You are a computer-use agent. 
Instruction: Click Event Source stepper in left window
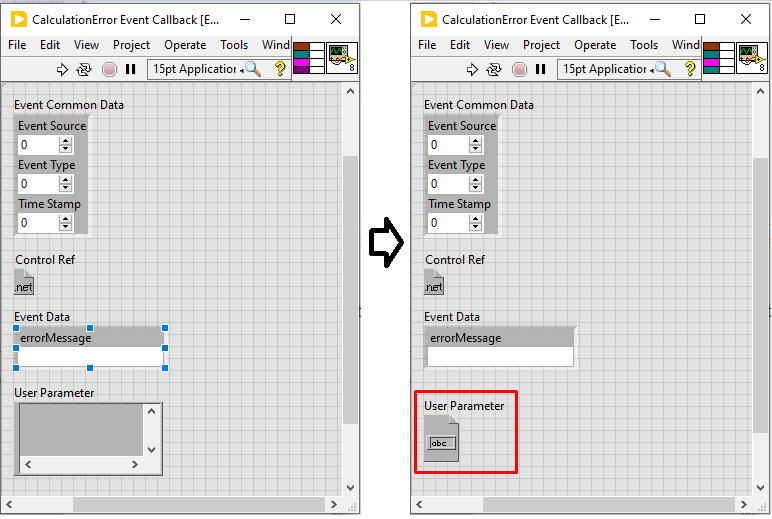pos(65,145)
